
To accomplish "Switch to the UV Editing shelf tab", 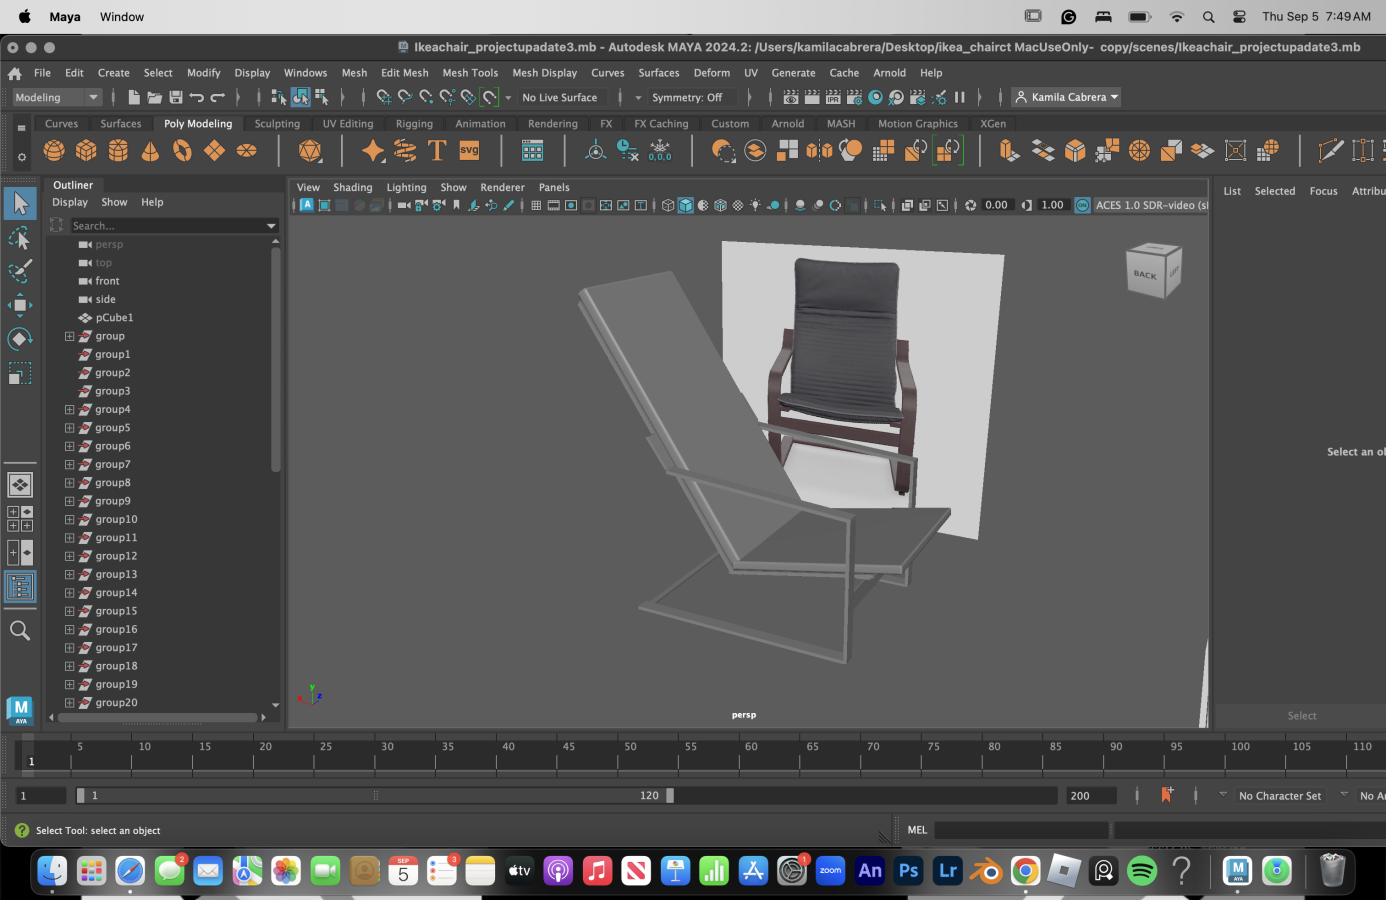I will pos(348,124).
